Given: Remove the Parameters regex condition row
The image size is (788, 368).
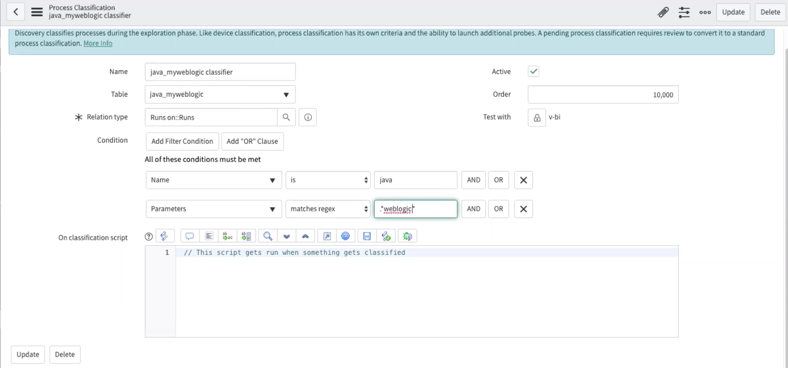Looking at the screenshot, I should 523,209.
